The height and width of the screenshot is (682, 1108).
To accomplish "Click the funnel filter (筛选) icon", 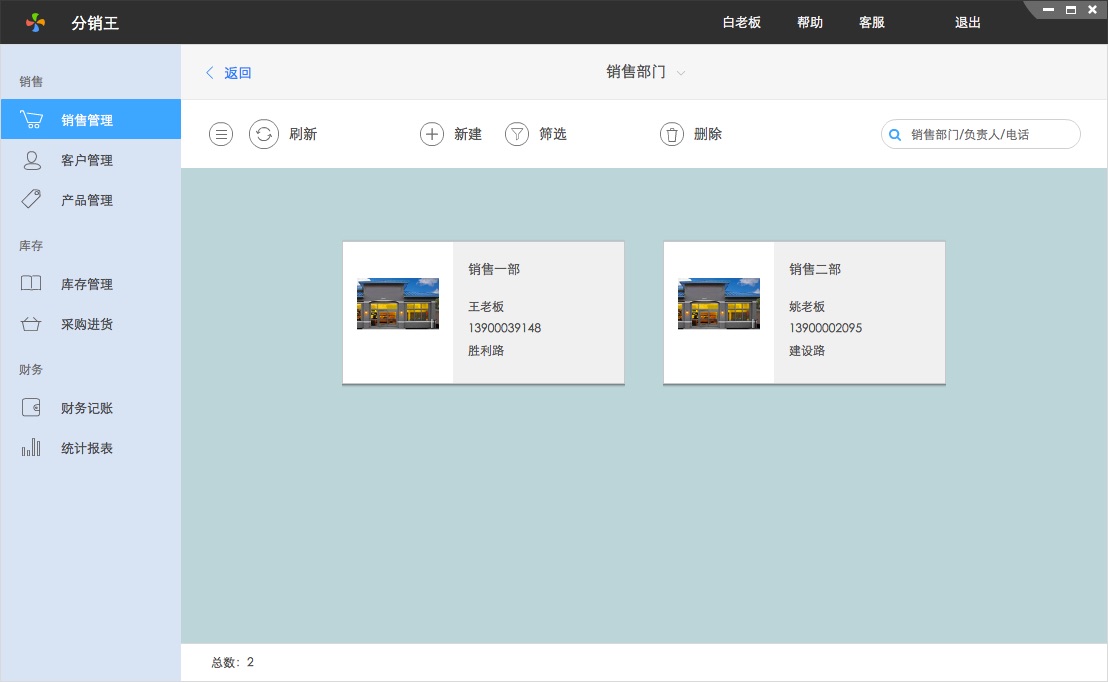I will point(516,134).
